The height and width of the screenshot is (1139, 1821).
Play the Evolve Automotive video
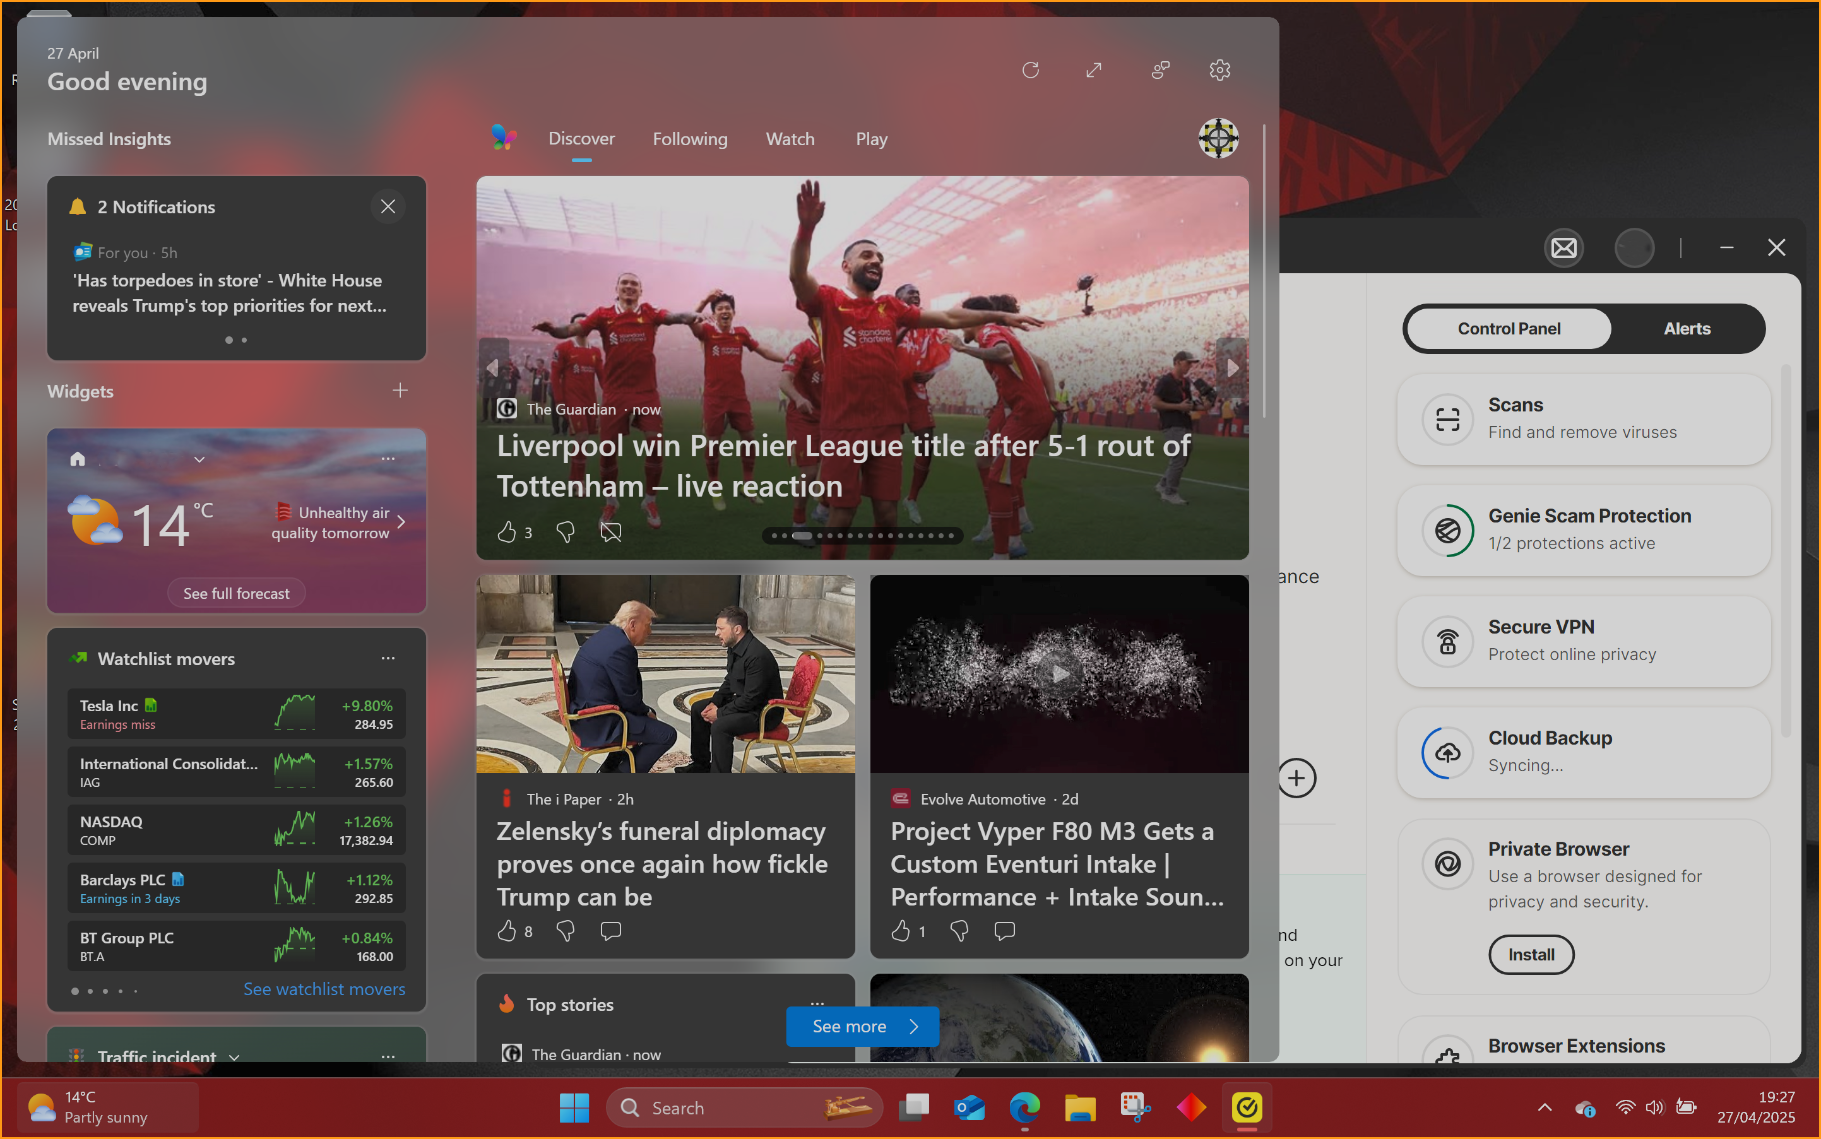tap(1059, 673)
